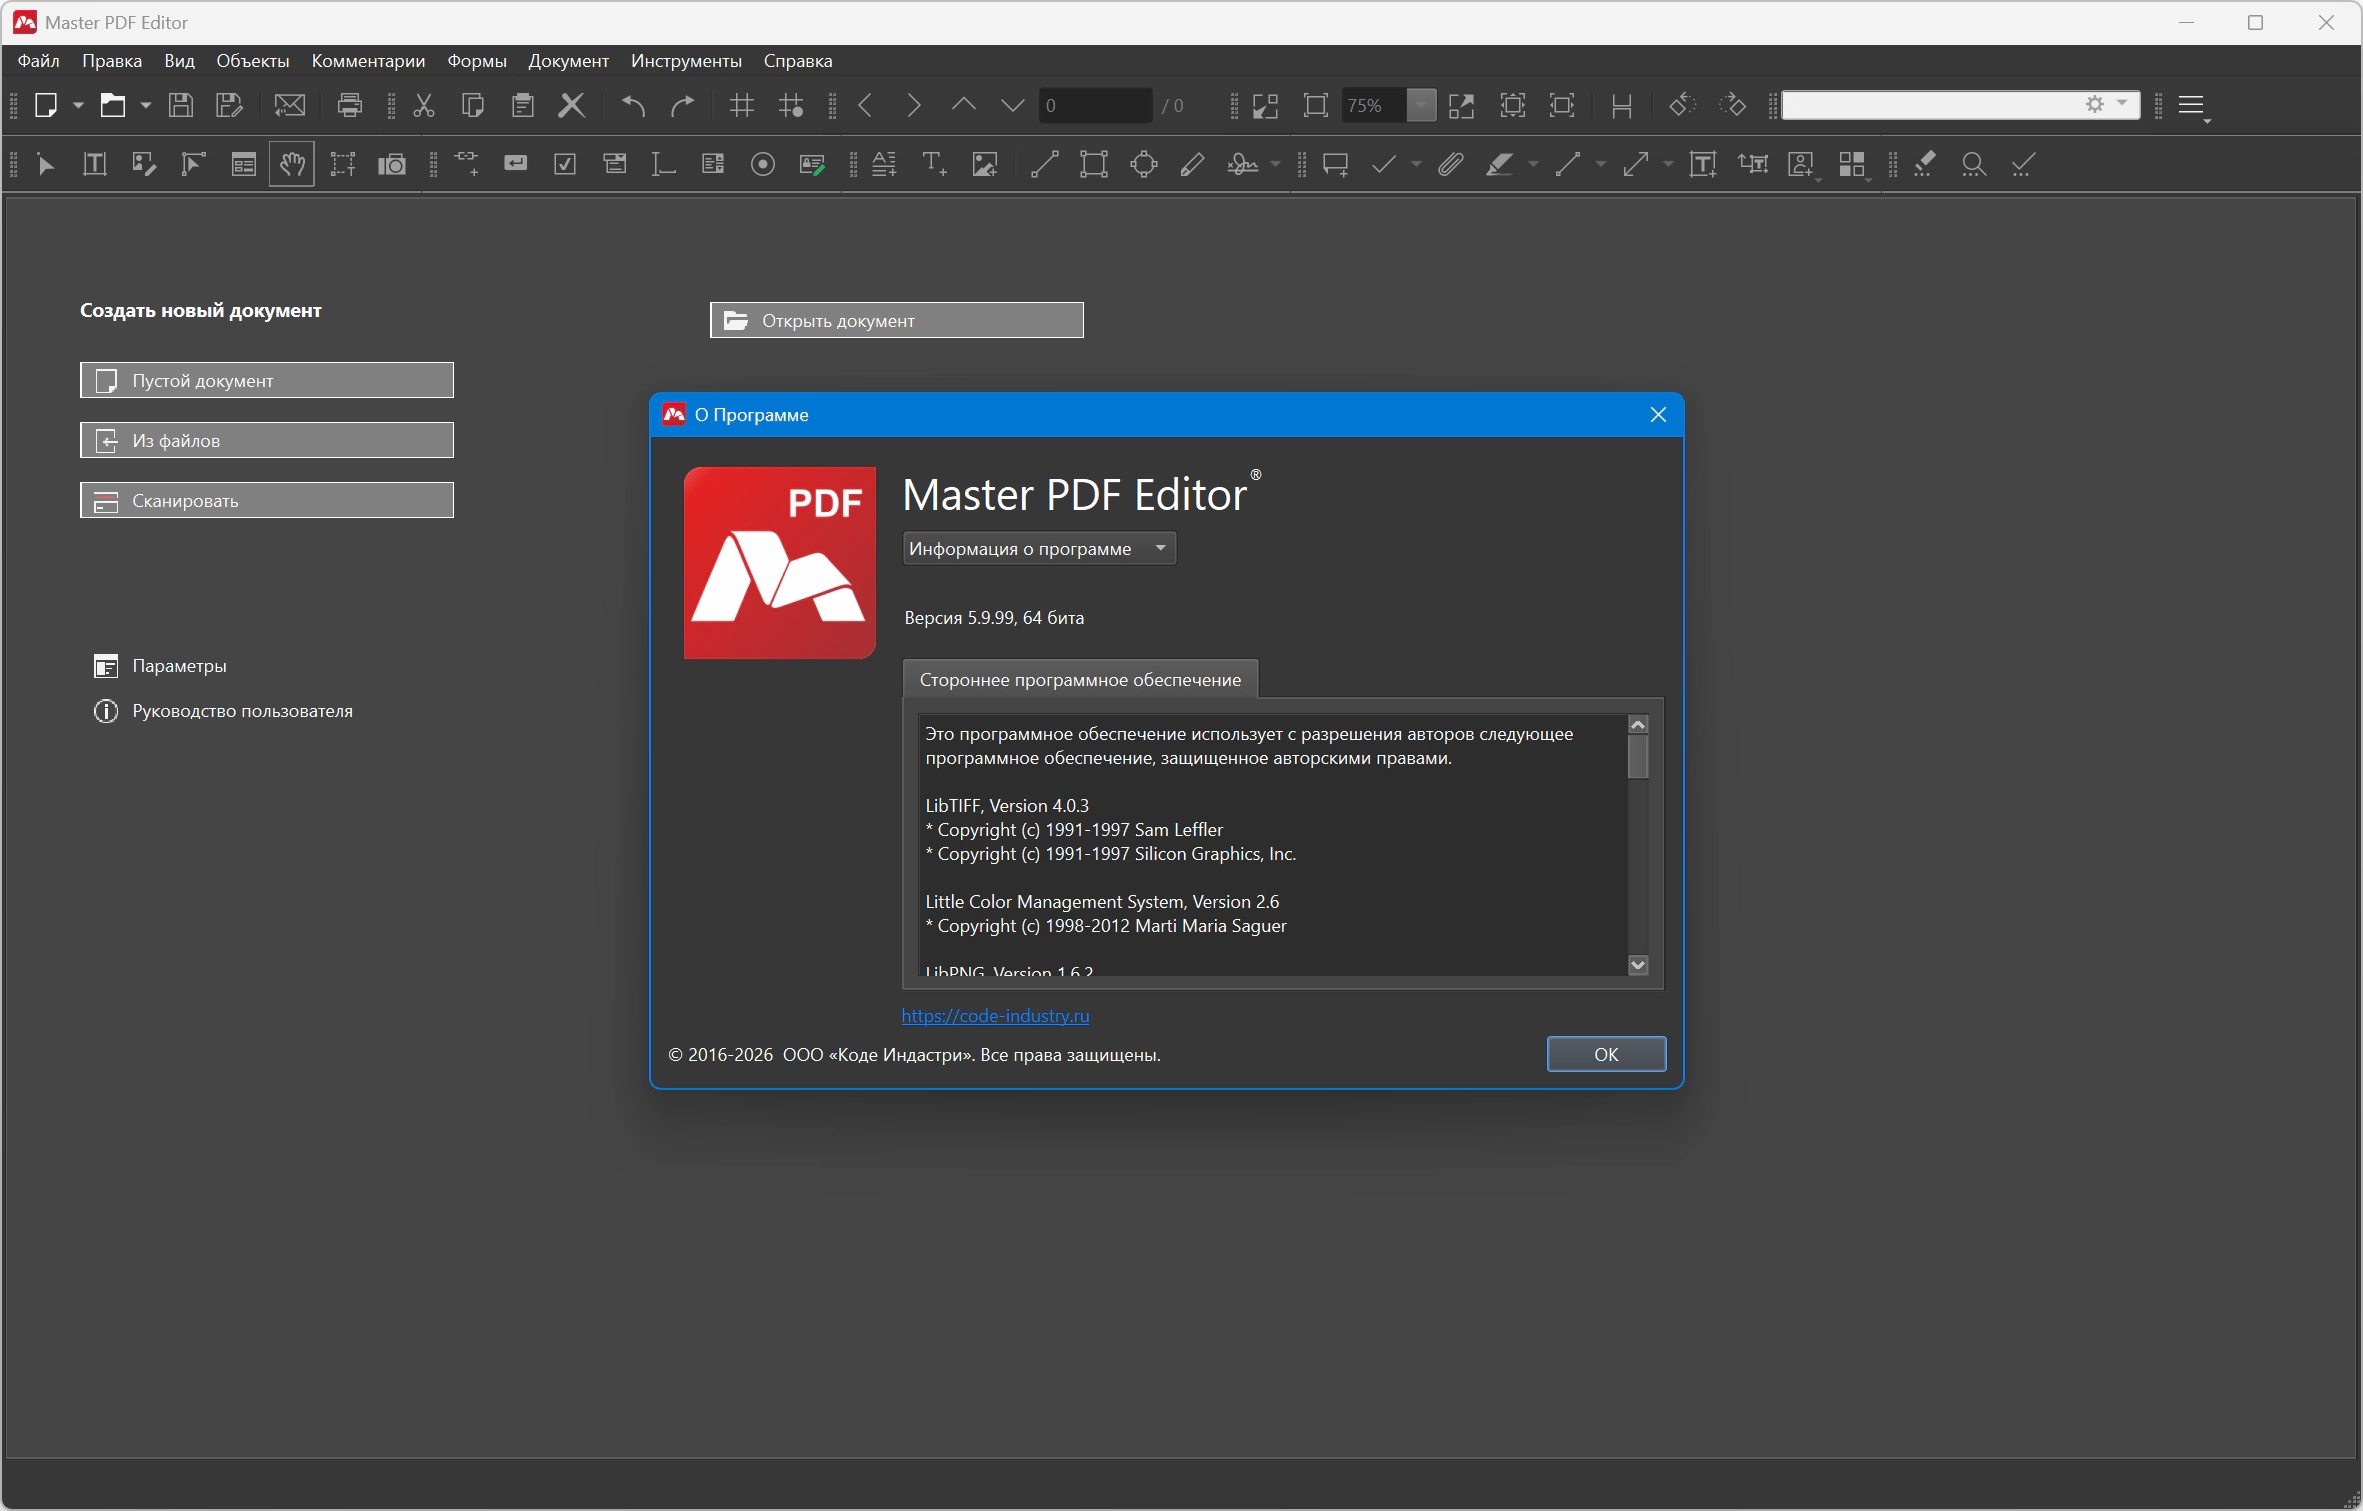
Task: Click the license scrollbar down arrow
Action: click(x=1638, y=965)
